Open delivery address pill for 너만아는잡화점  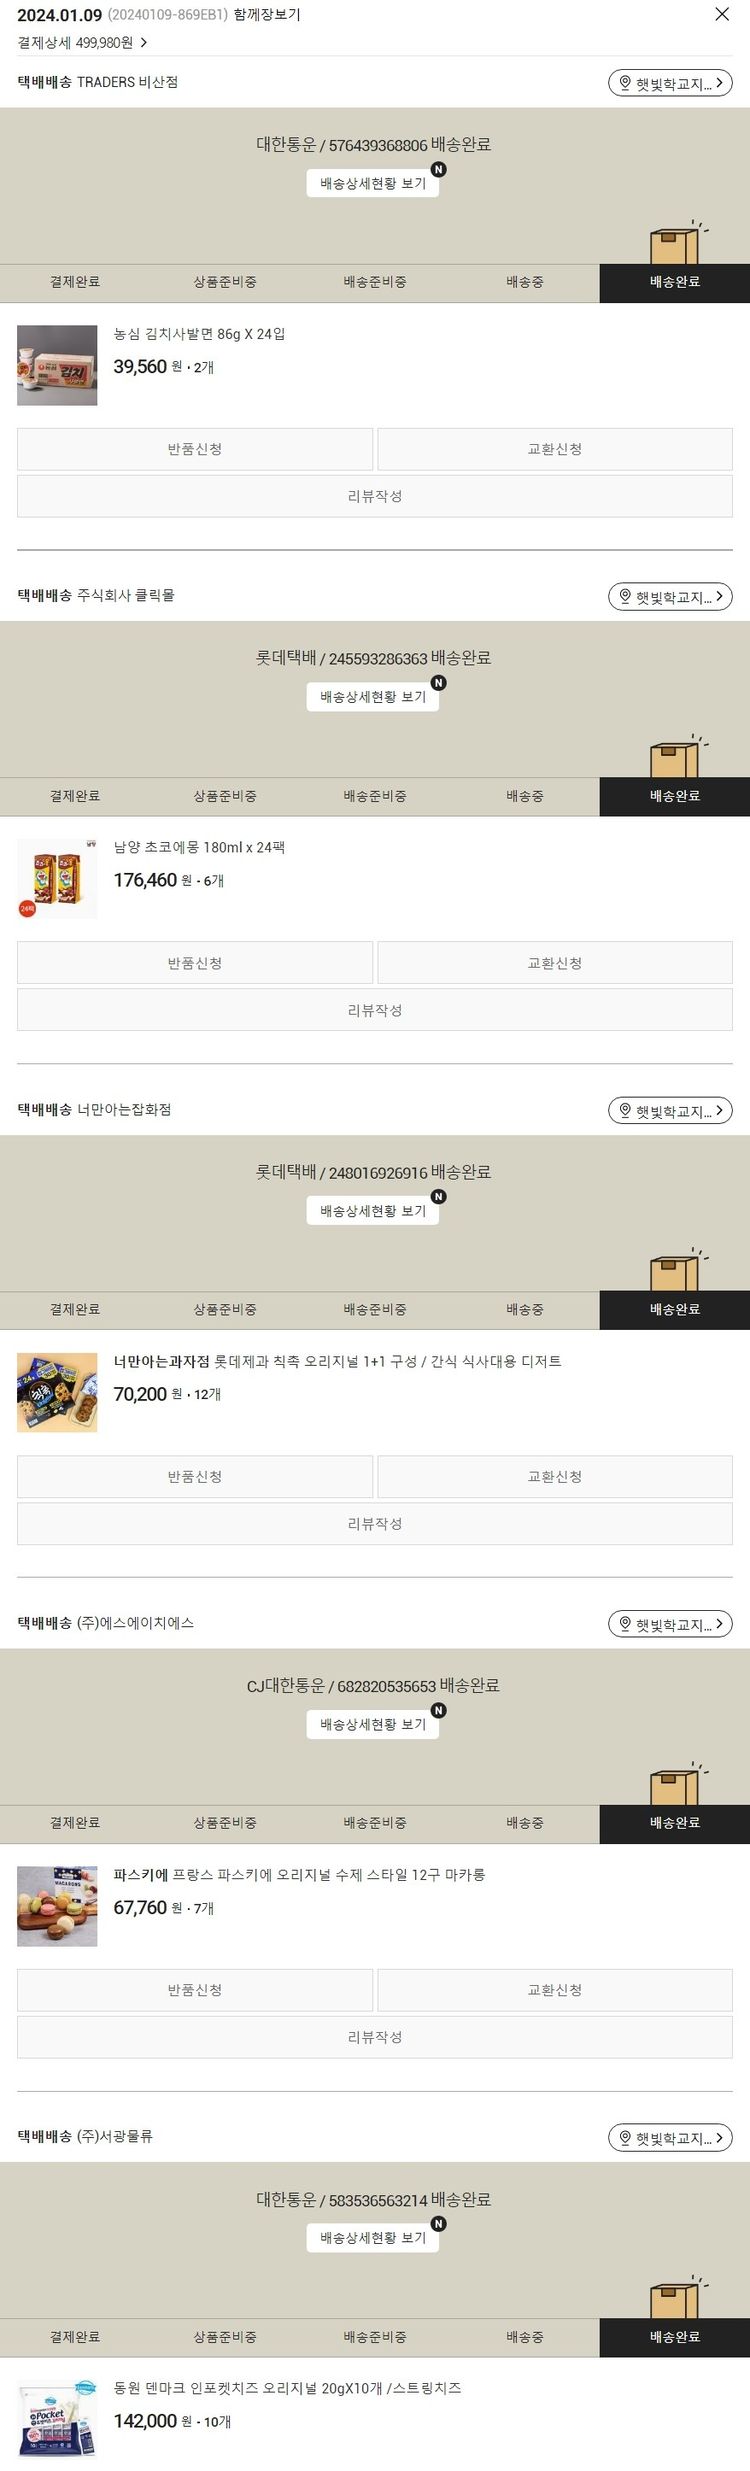tap(670, 1111)
